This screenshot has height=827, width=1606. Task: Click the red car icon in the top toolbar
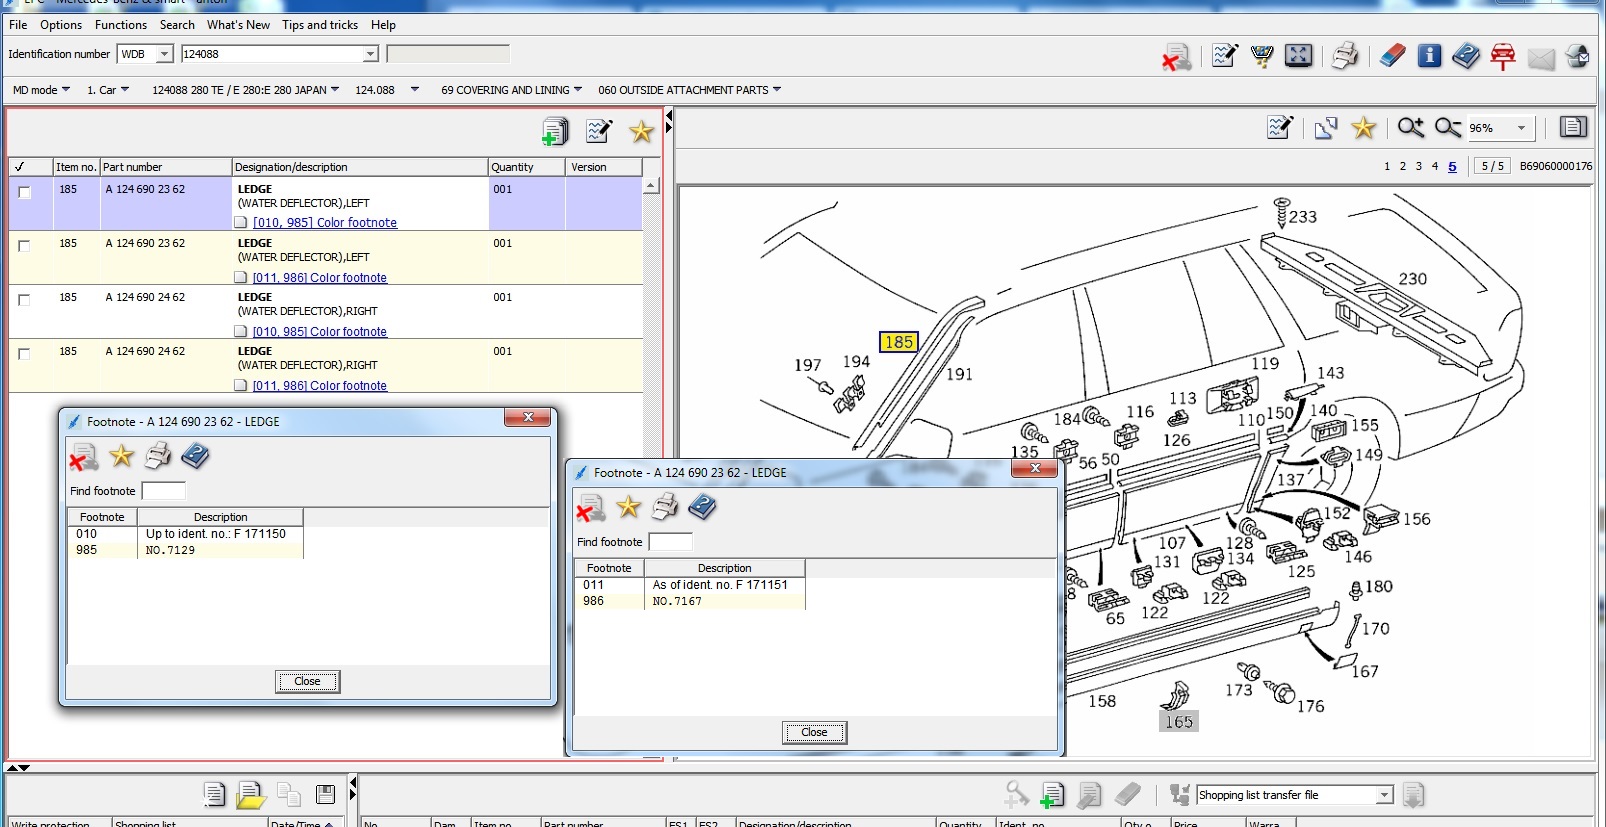(x=1502, y=56)
